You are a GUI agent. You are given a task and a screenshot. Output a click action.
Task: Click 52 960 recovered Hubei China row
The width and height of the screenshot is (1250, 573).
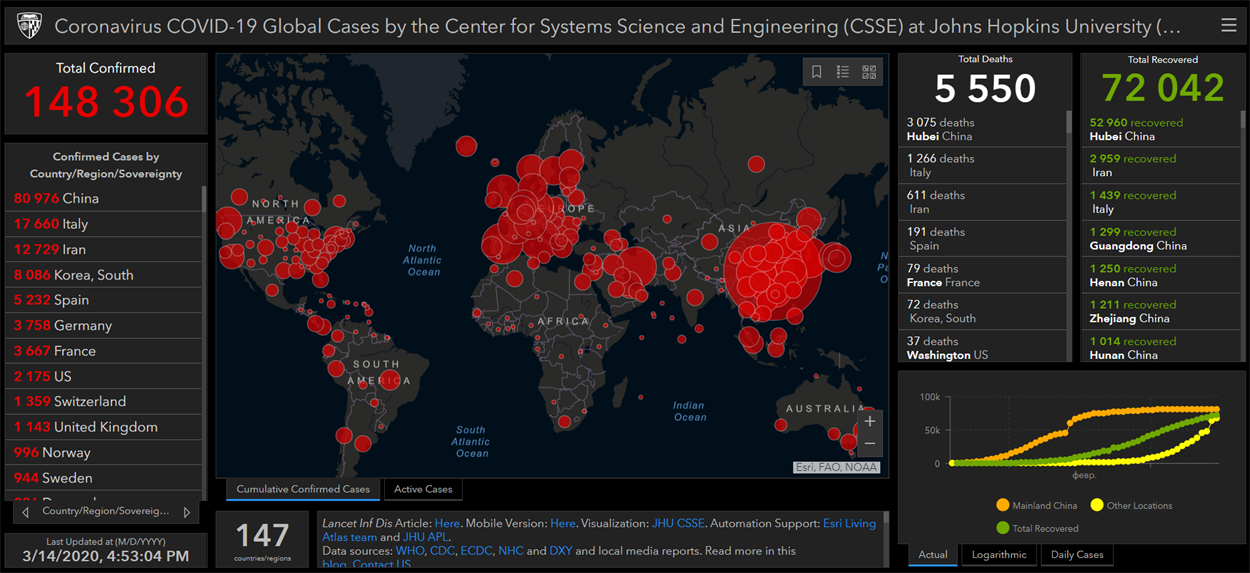(x=1161, y=129)
